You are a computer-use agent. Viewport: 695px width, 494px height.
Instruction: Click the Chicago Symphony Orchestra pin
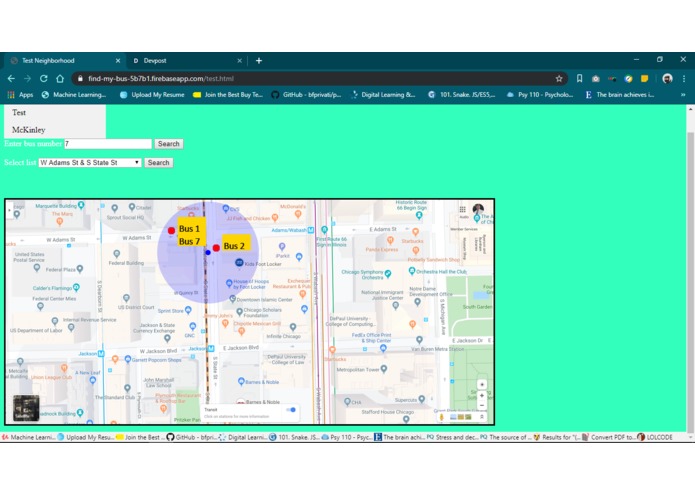[x=388, y=273]
